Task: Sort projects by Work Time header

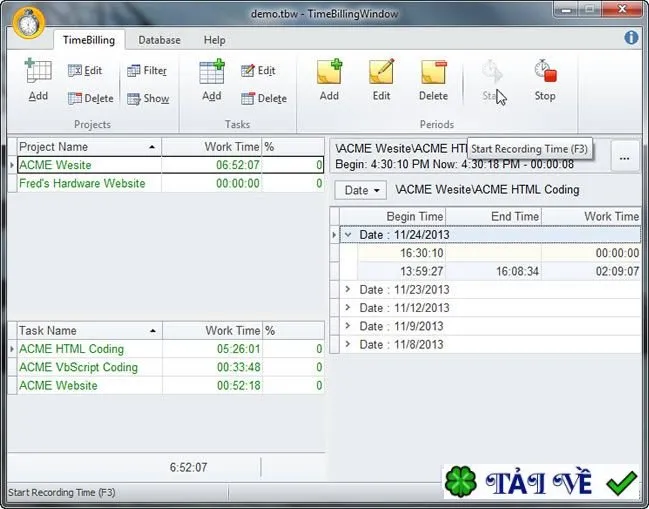Action: tap(212, 147)
